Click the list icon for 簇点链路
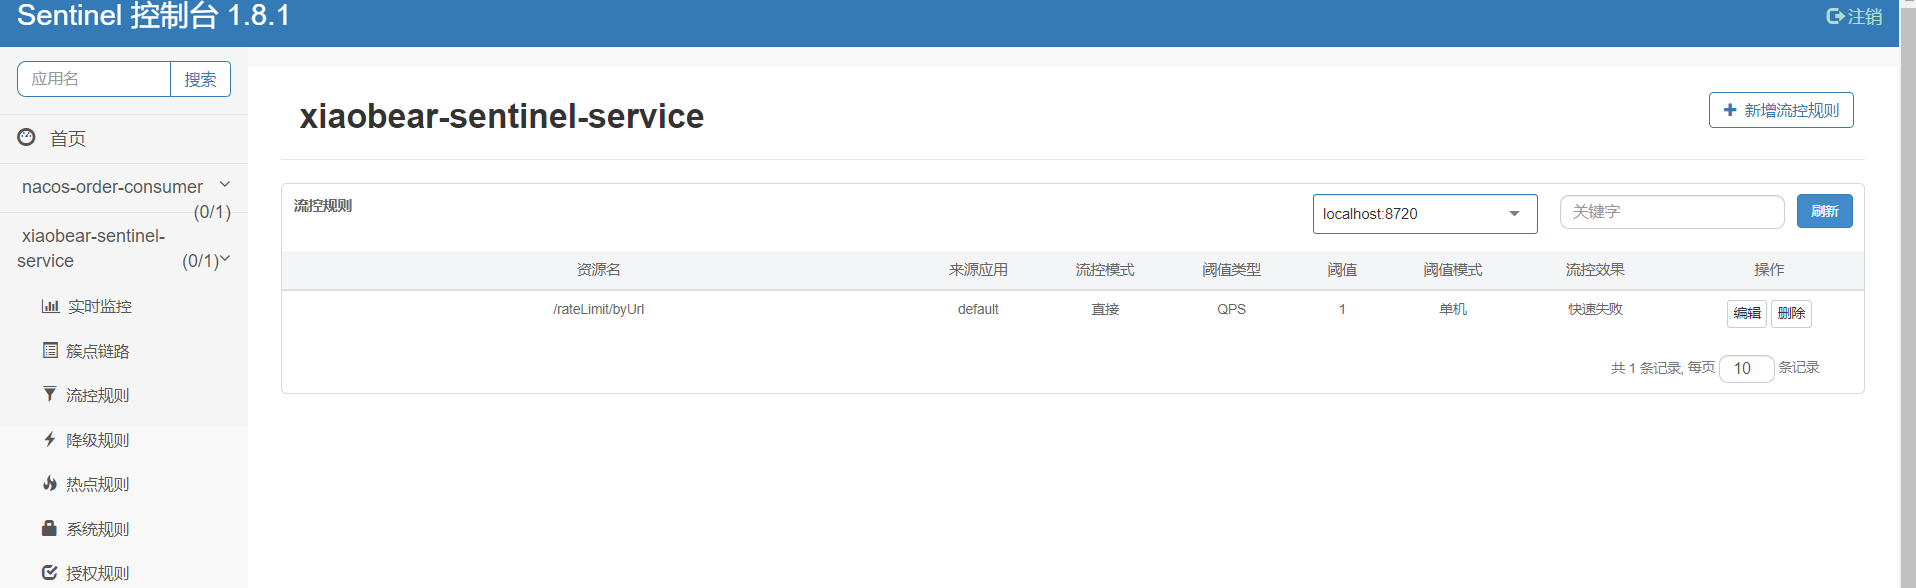The height and width of the screenshot is (588, 1916). (x=50, y=350)
